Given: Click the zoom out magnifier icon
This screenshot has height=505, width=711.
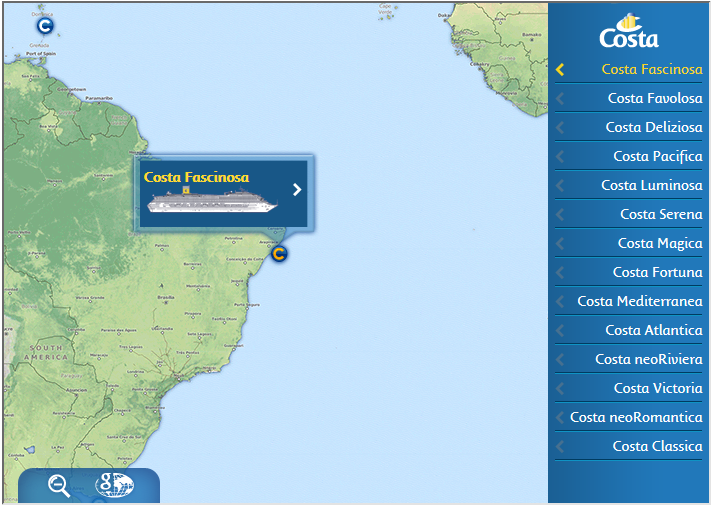Looking at the screenshot, I should point(59,486).
